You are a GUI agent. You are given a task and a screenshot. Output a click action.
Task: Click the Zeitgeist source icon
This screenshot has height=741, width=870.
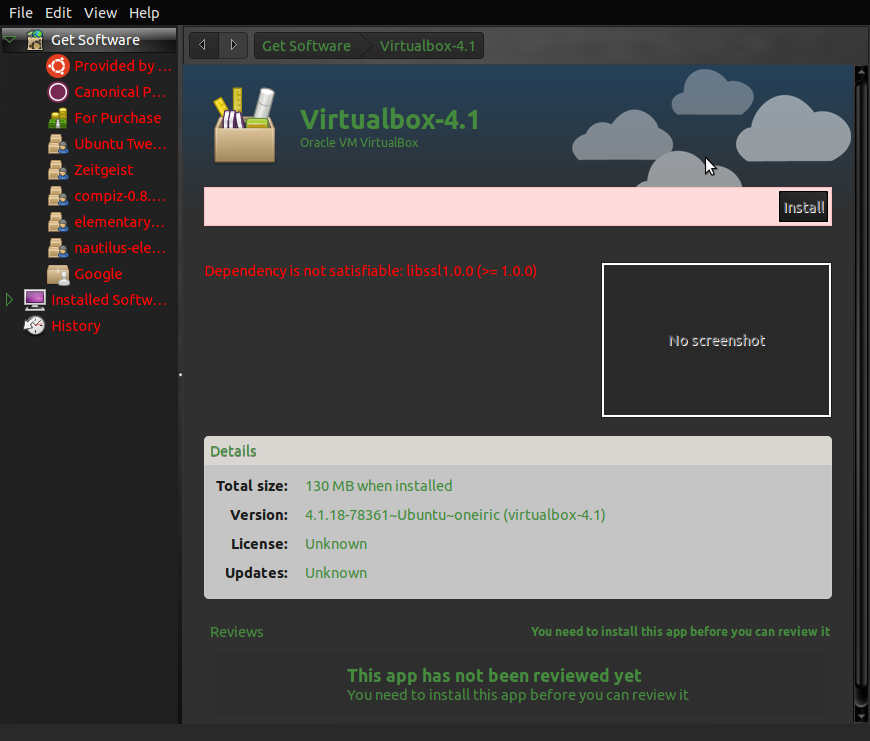point(58,170)
